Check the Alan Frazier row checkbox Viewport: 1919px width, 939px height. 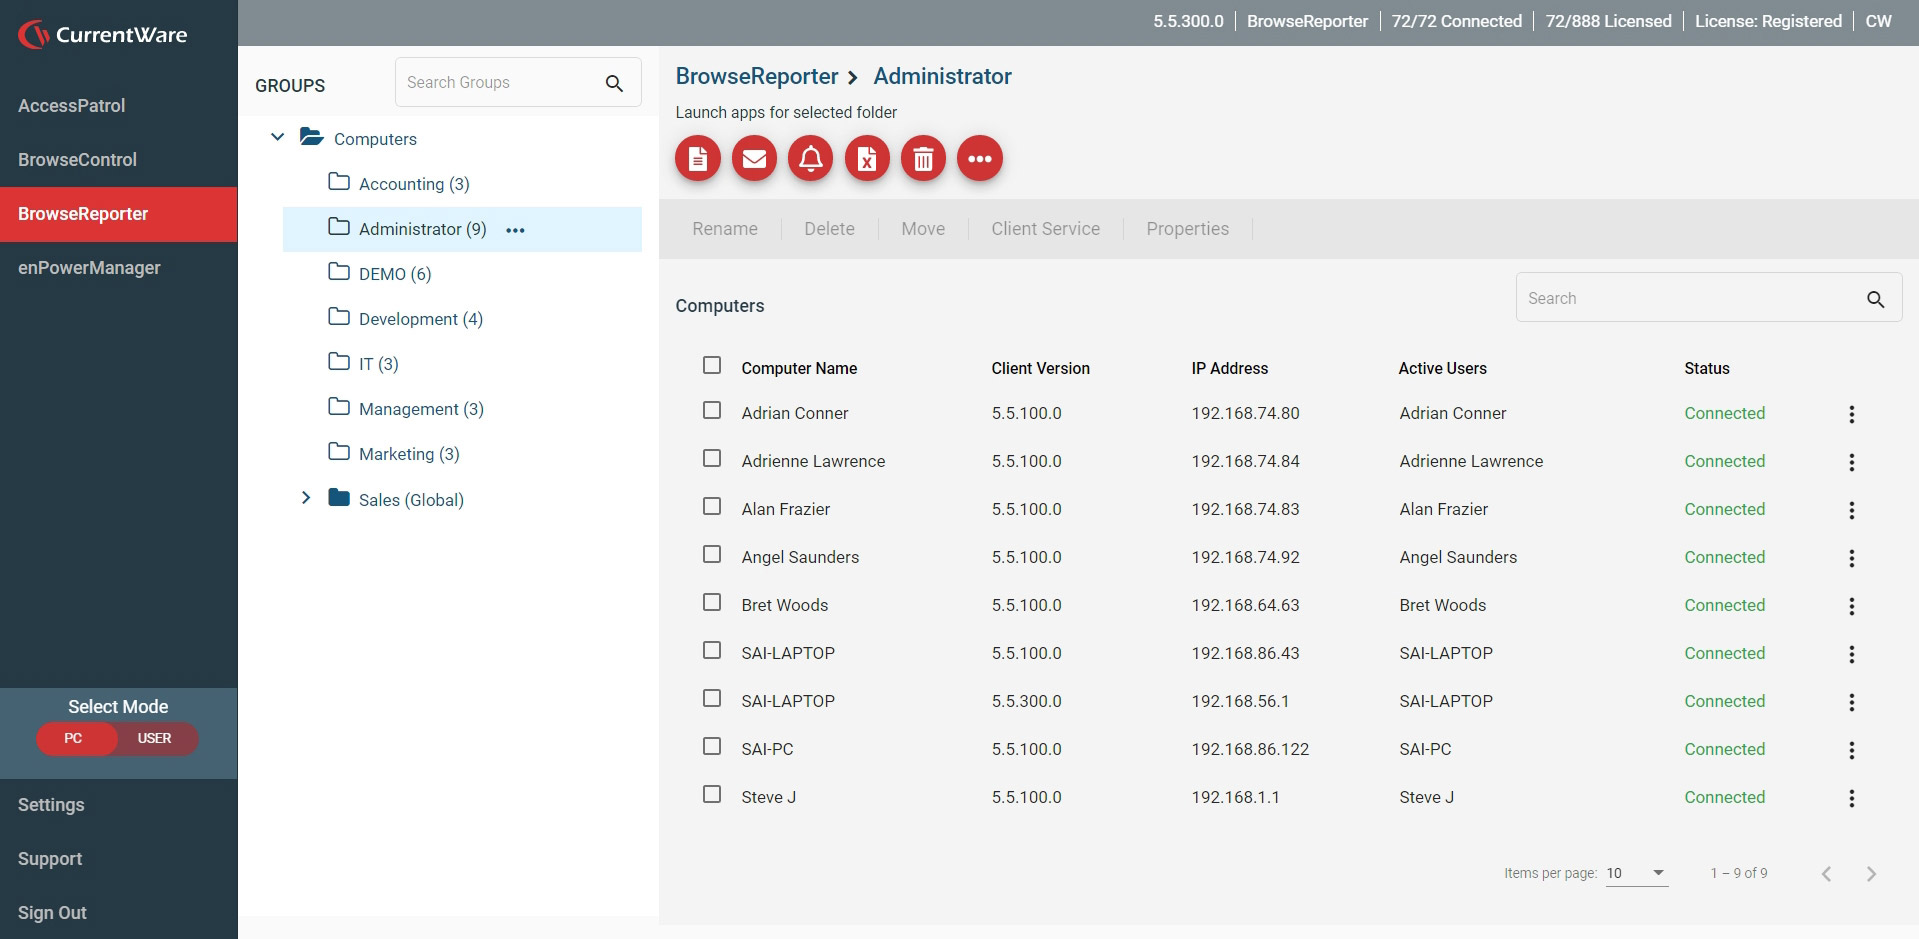coord(712,506)
